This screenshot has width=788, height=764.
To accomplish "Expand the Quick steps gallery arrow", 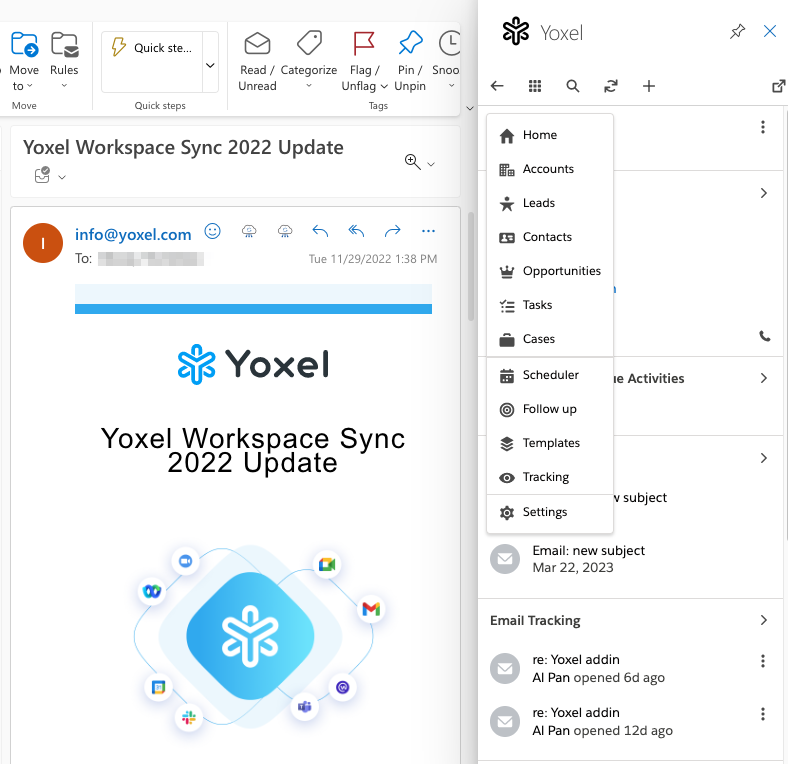I will pos(211,65).
